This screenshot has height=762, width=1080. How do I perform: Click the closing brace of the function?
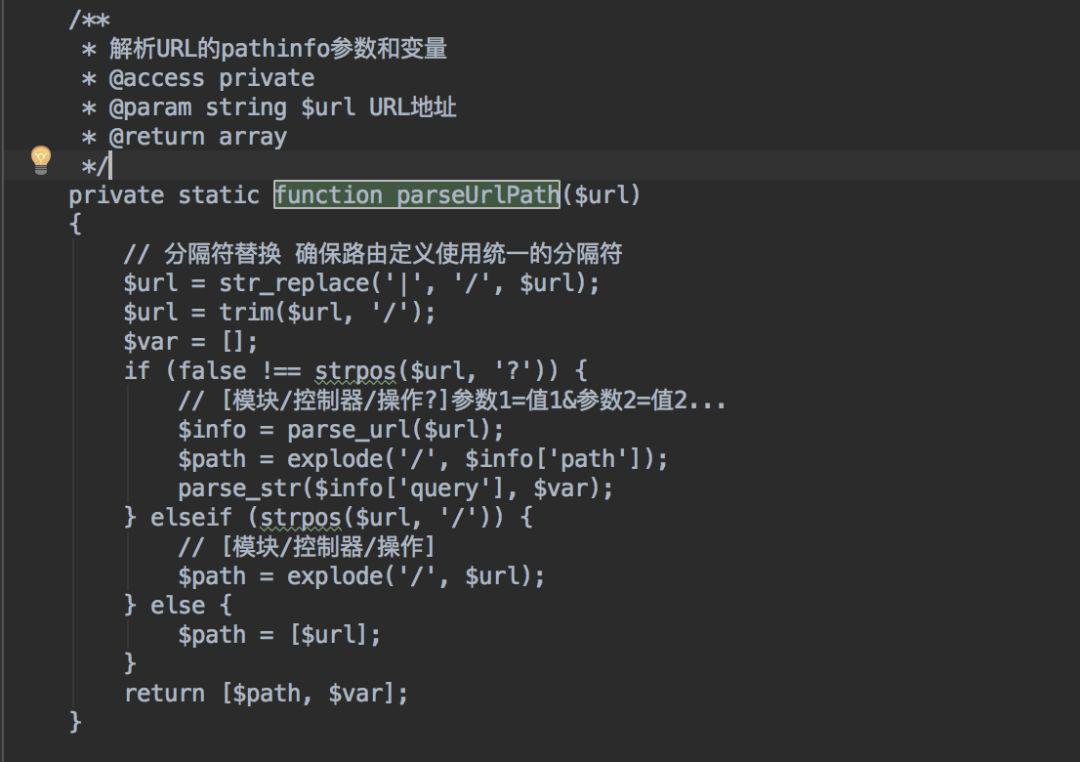click(75, 722)
